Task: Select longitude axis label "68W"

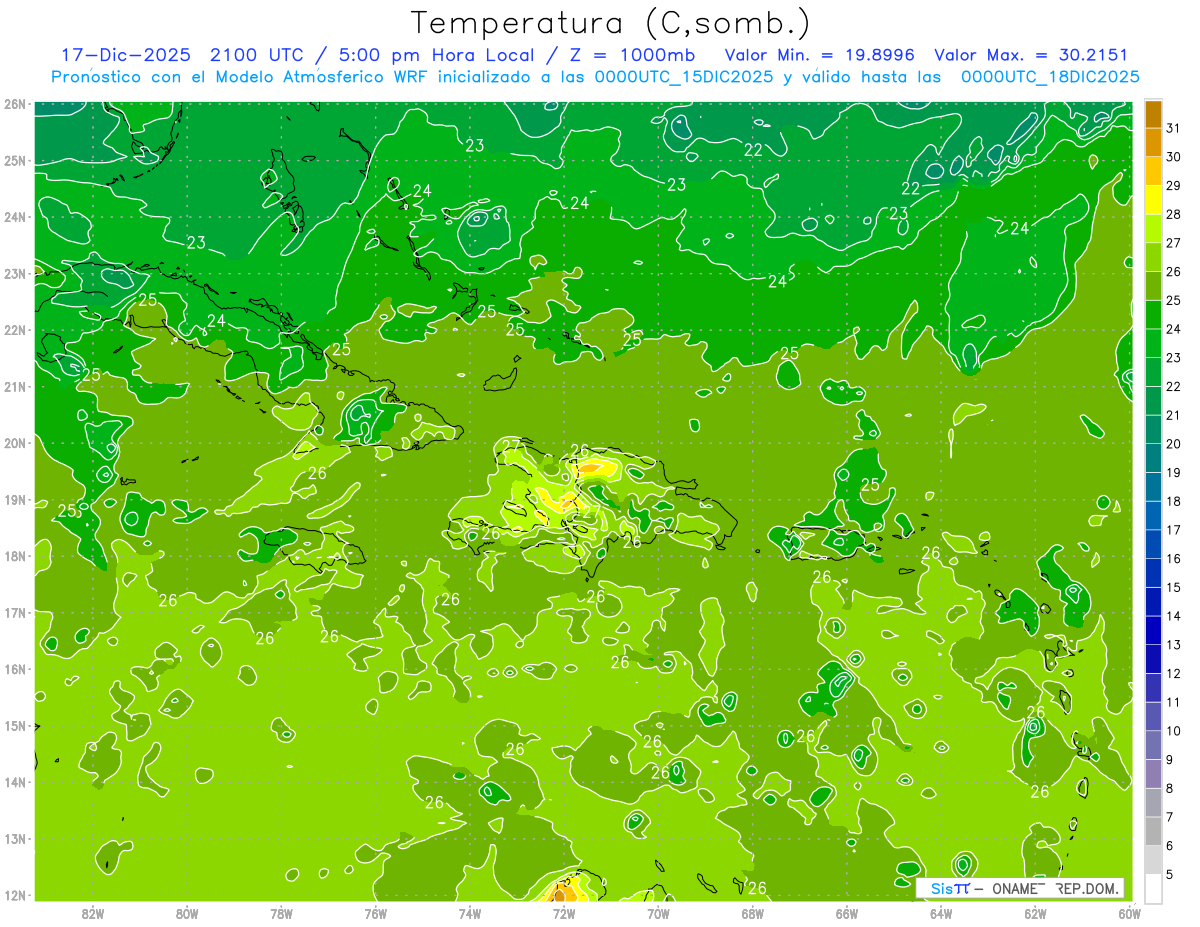Action: [x=753, y=913]
